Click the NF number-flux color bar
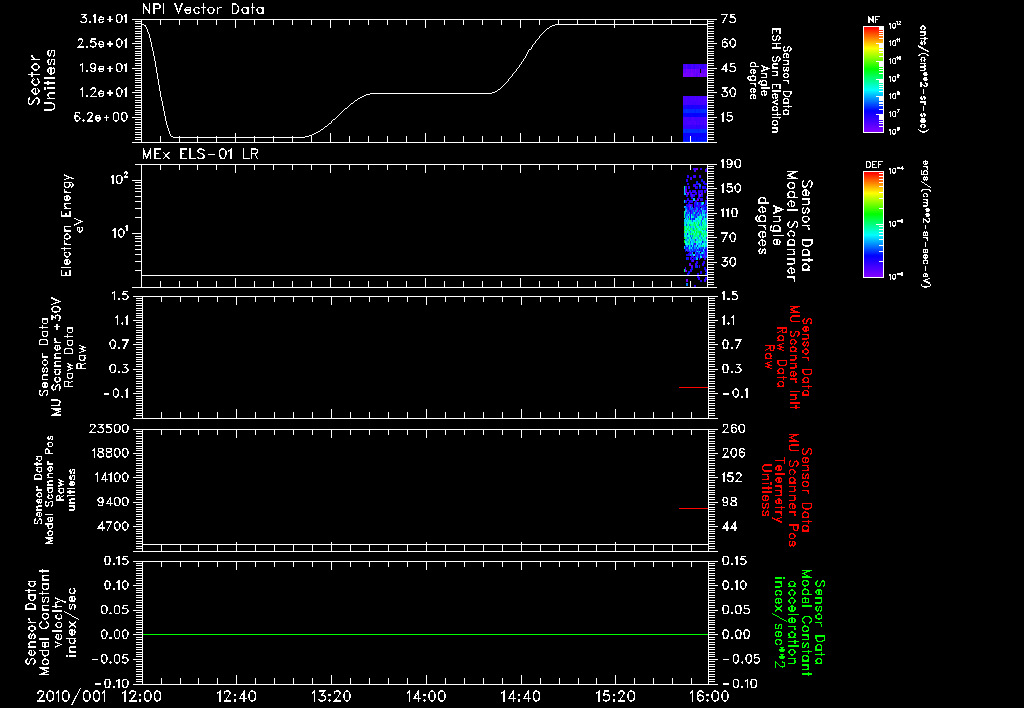The height and width of the screenshot is (708, 1024). [874, 78]
